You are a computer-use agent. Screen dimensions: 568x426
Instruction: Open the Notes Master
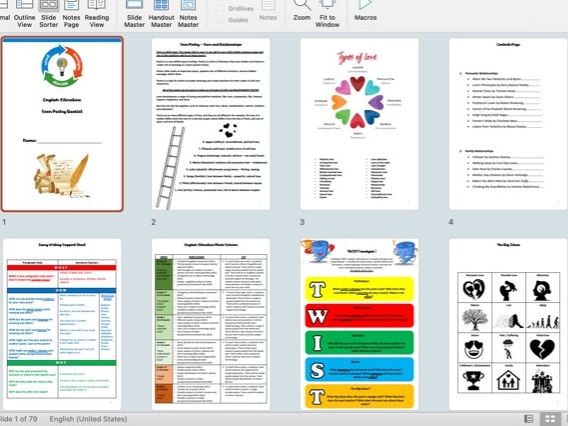point(188,14)
